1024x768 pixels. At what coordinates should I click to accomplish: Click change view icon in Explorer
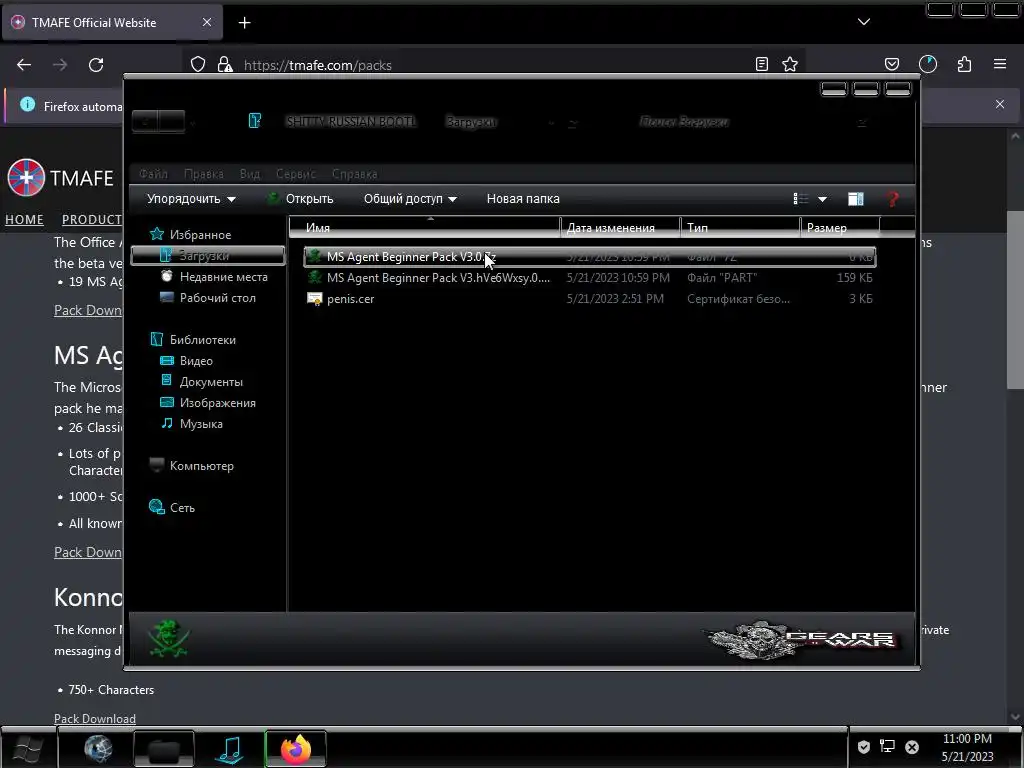point(801,199)
